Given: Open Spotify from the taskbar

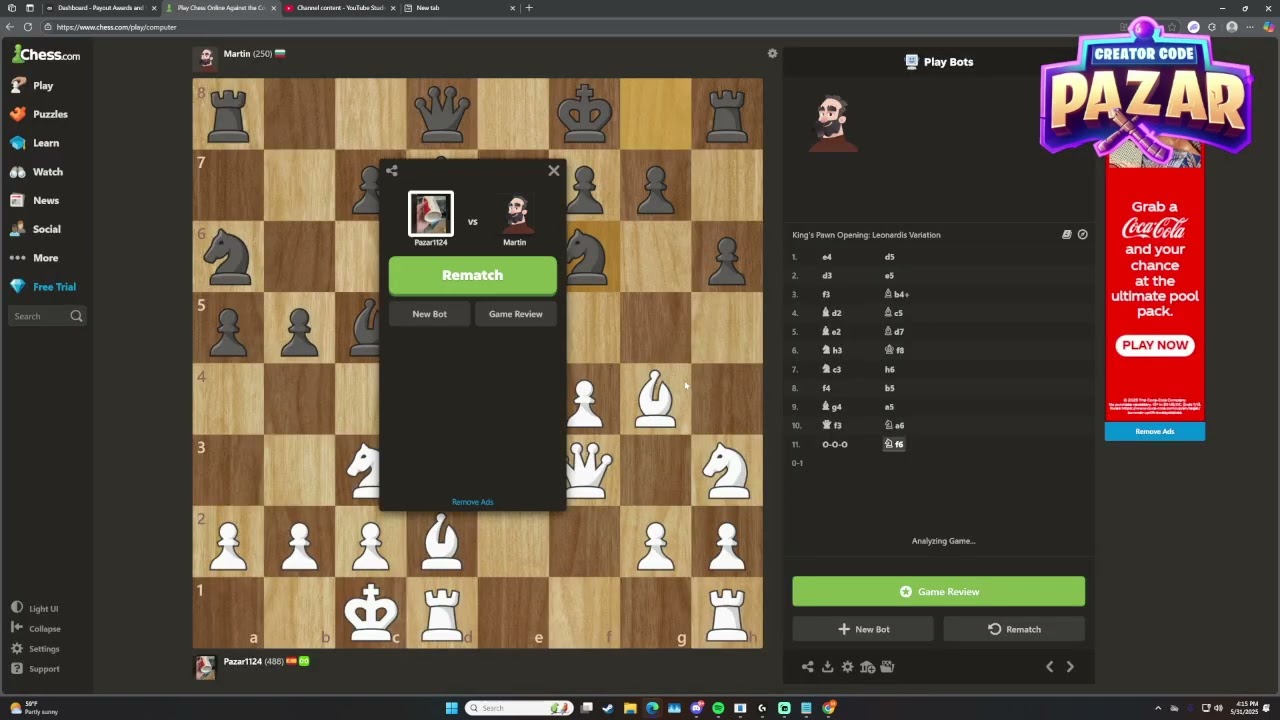Looking at the screenshot, I should pyautogui.click(x=718, y=708).
